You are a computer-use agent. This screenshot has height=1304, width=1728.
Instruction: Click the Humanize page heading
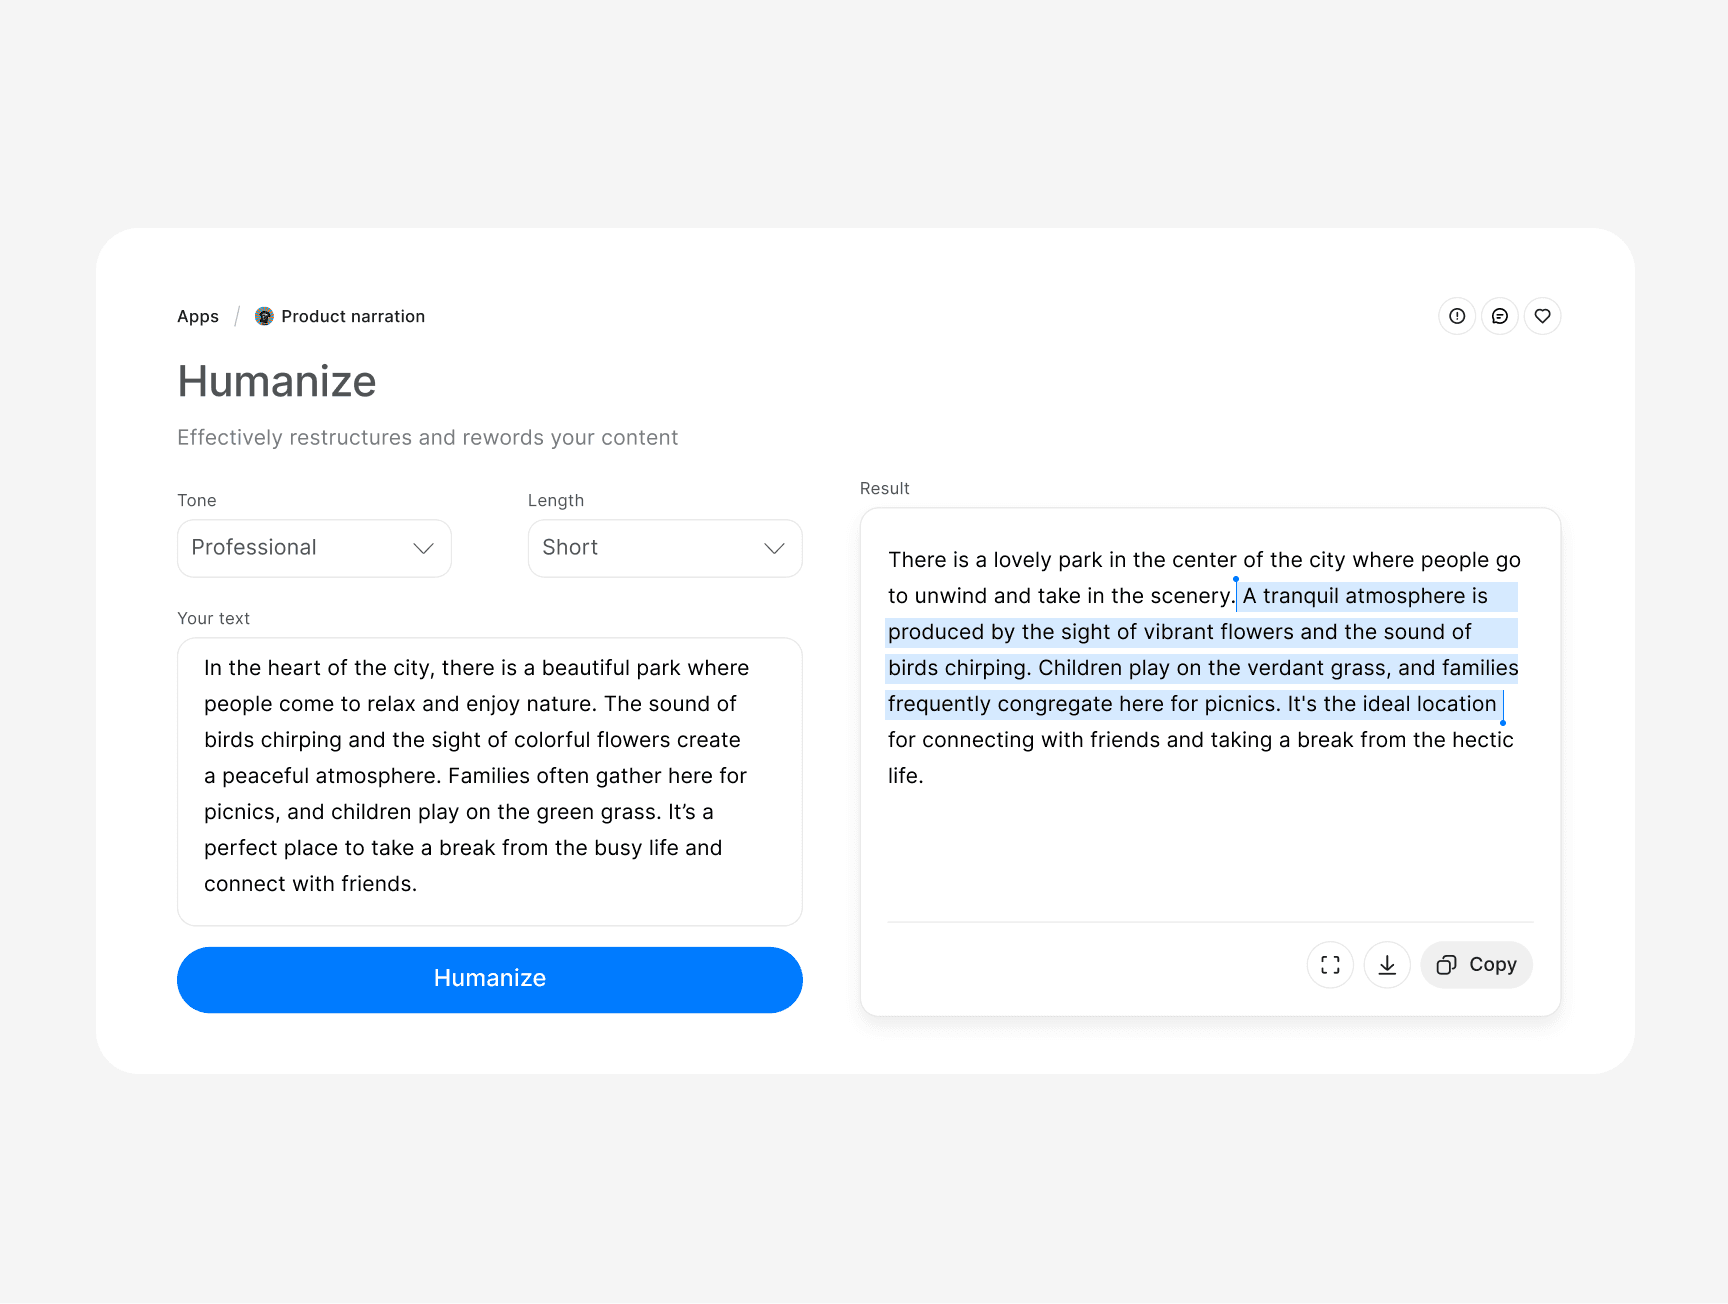coord(277,381)
